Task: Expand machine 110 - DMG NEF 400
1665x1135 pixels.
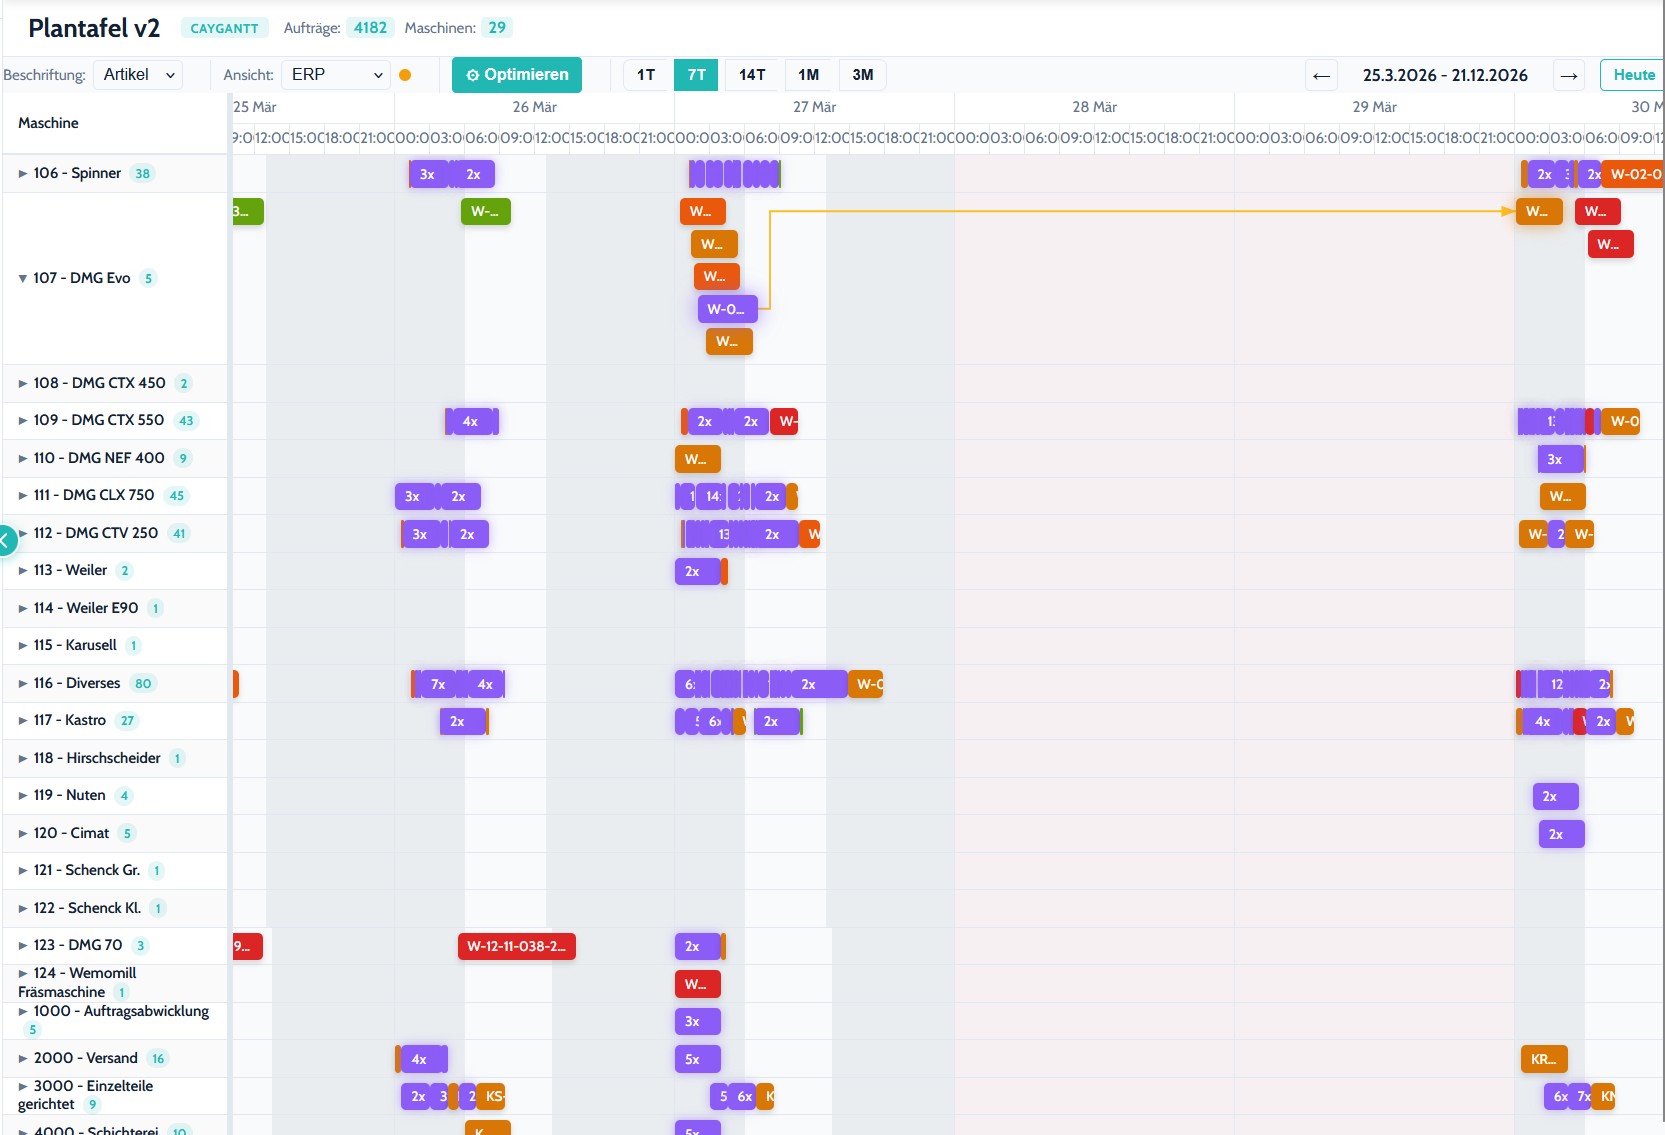Action: [x=23, y=458]
